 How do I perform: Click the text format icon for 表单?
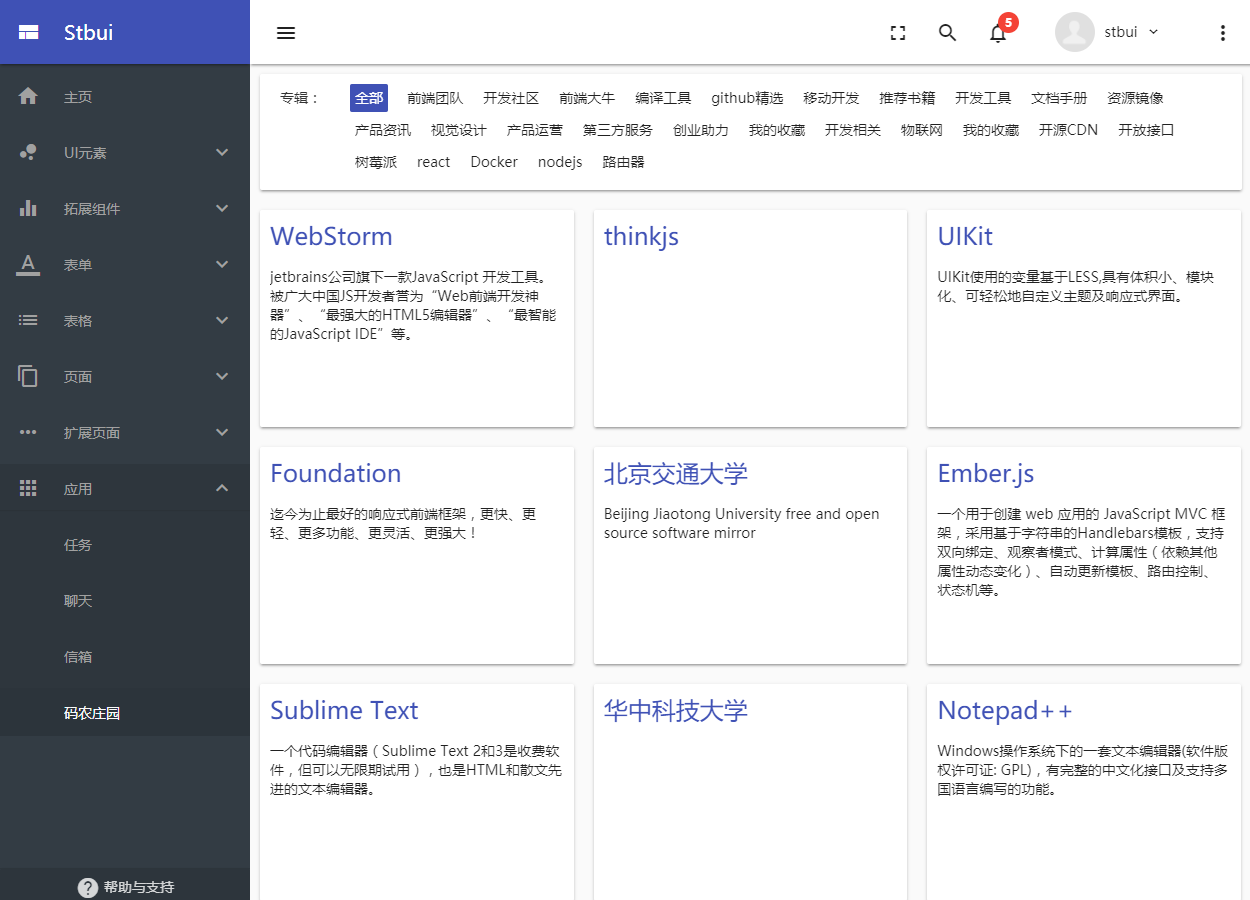28,264
